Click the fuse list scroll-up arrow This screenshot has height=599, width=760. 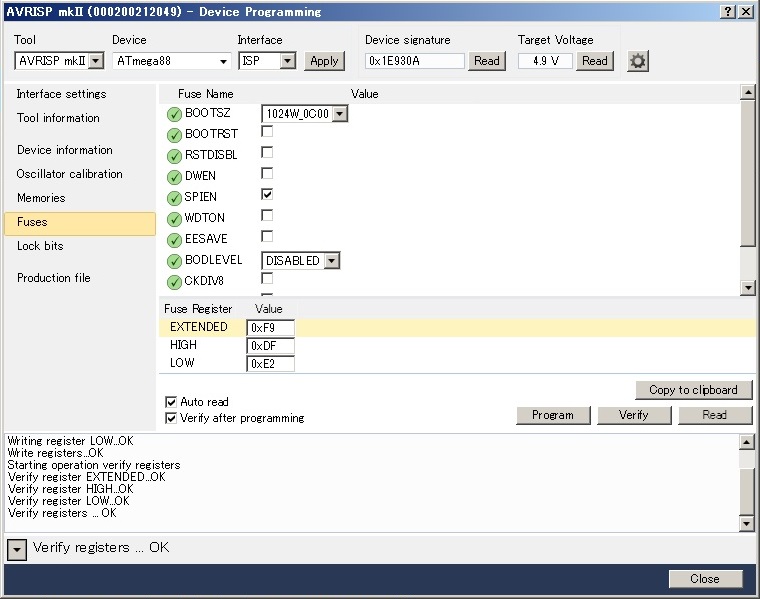point(748,92)
